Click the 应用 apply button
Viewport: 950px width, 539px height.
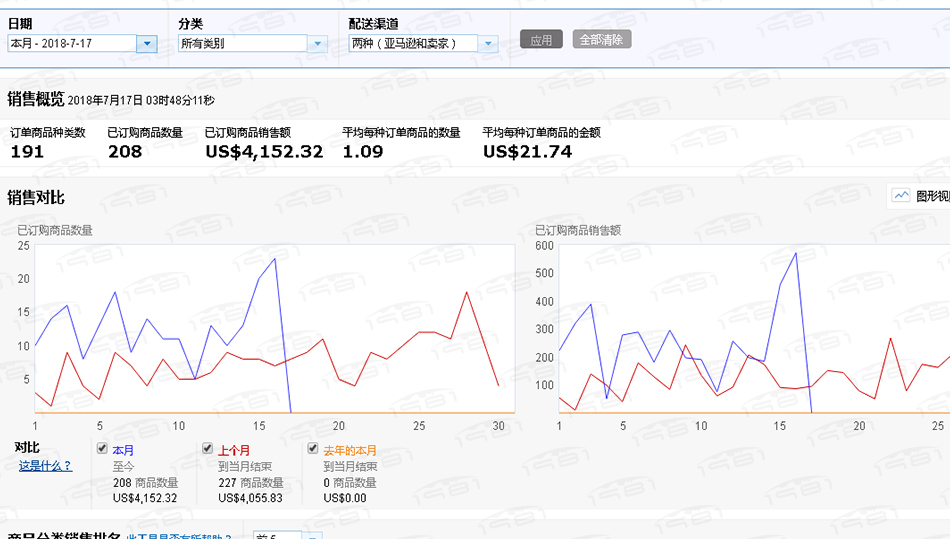541,40
